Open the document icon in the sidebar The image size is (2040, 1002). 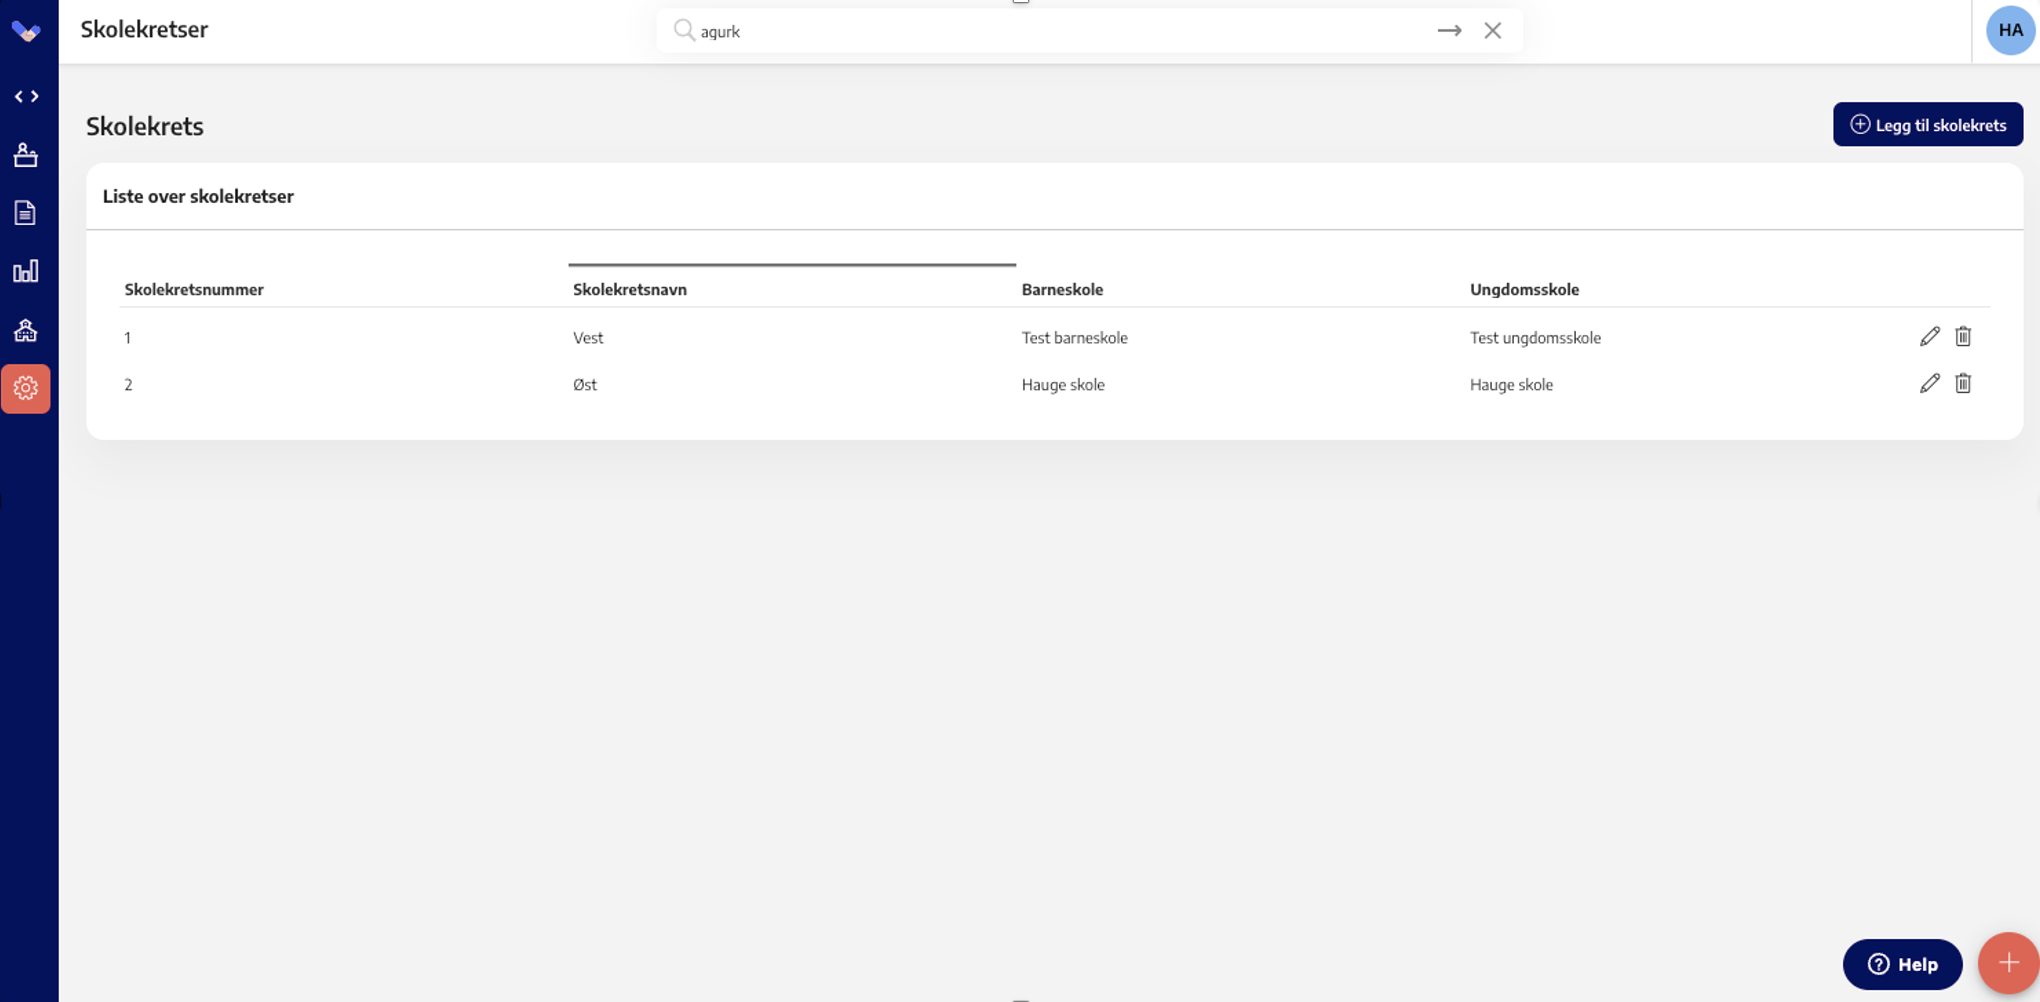(x=26, y=213)
